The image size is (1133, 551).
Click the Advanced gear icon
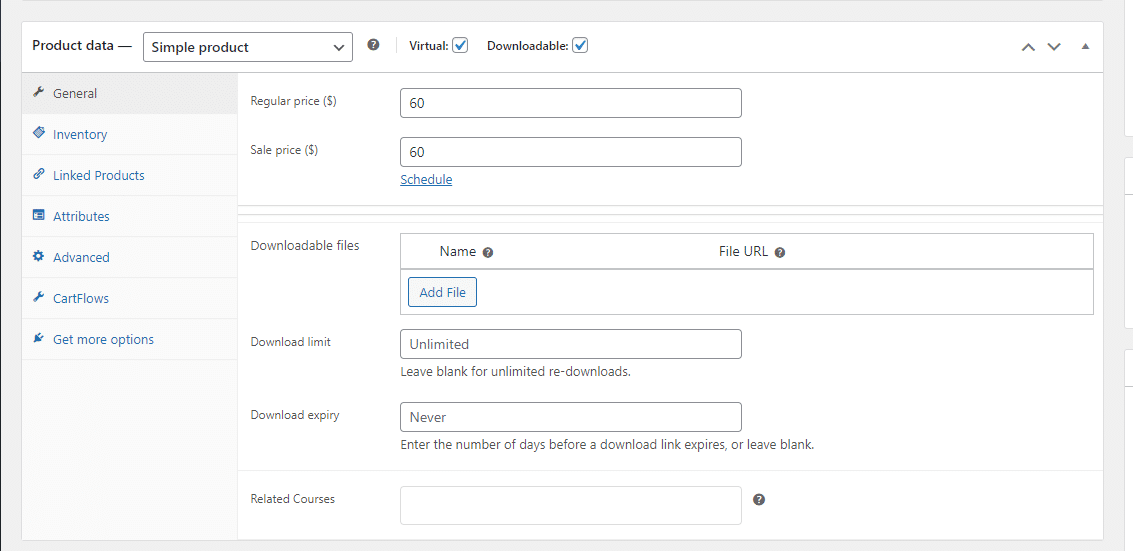[x=39, y=256]
